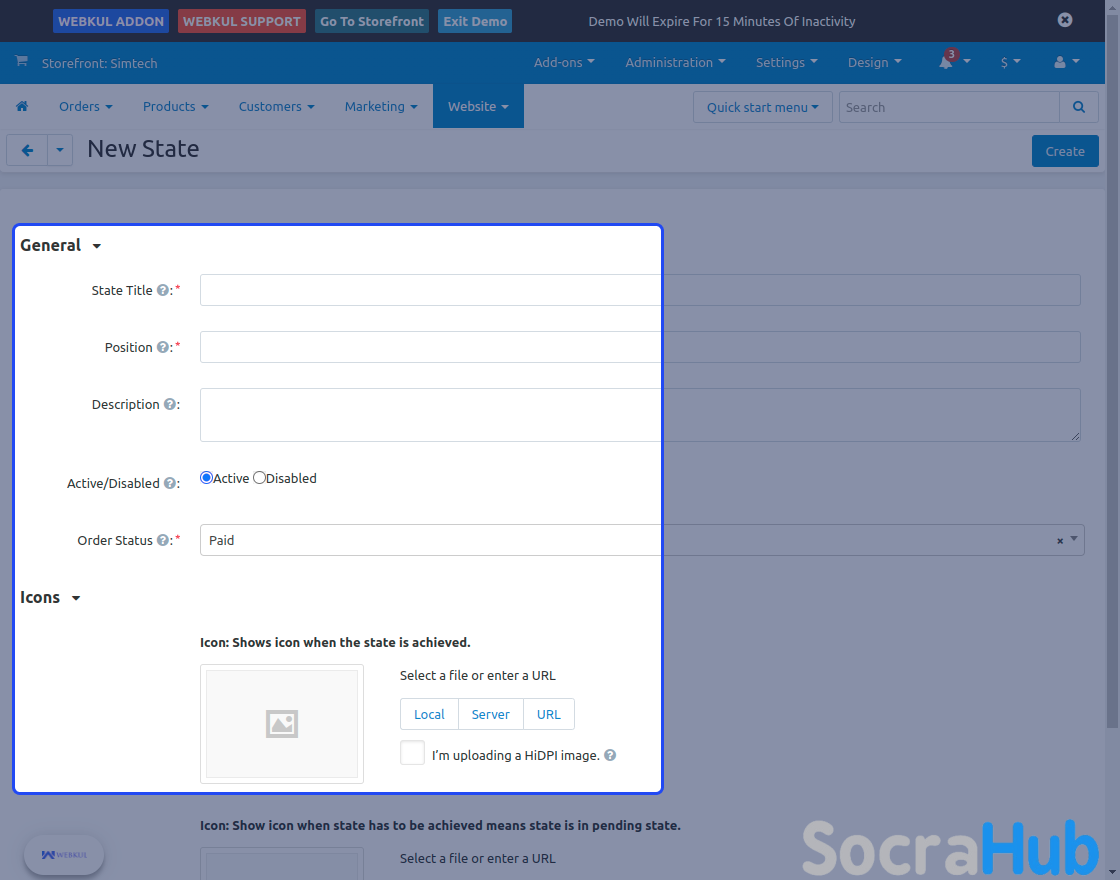Select the Disabled radio button
The image size is (1120, 880).
tap(259, 478)
